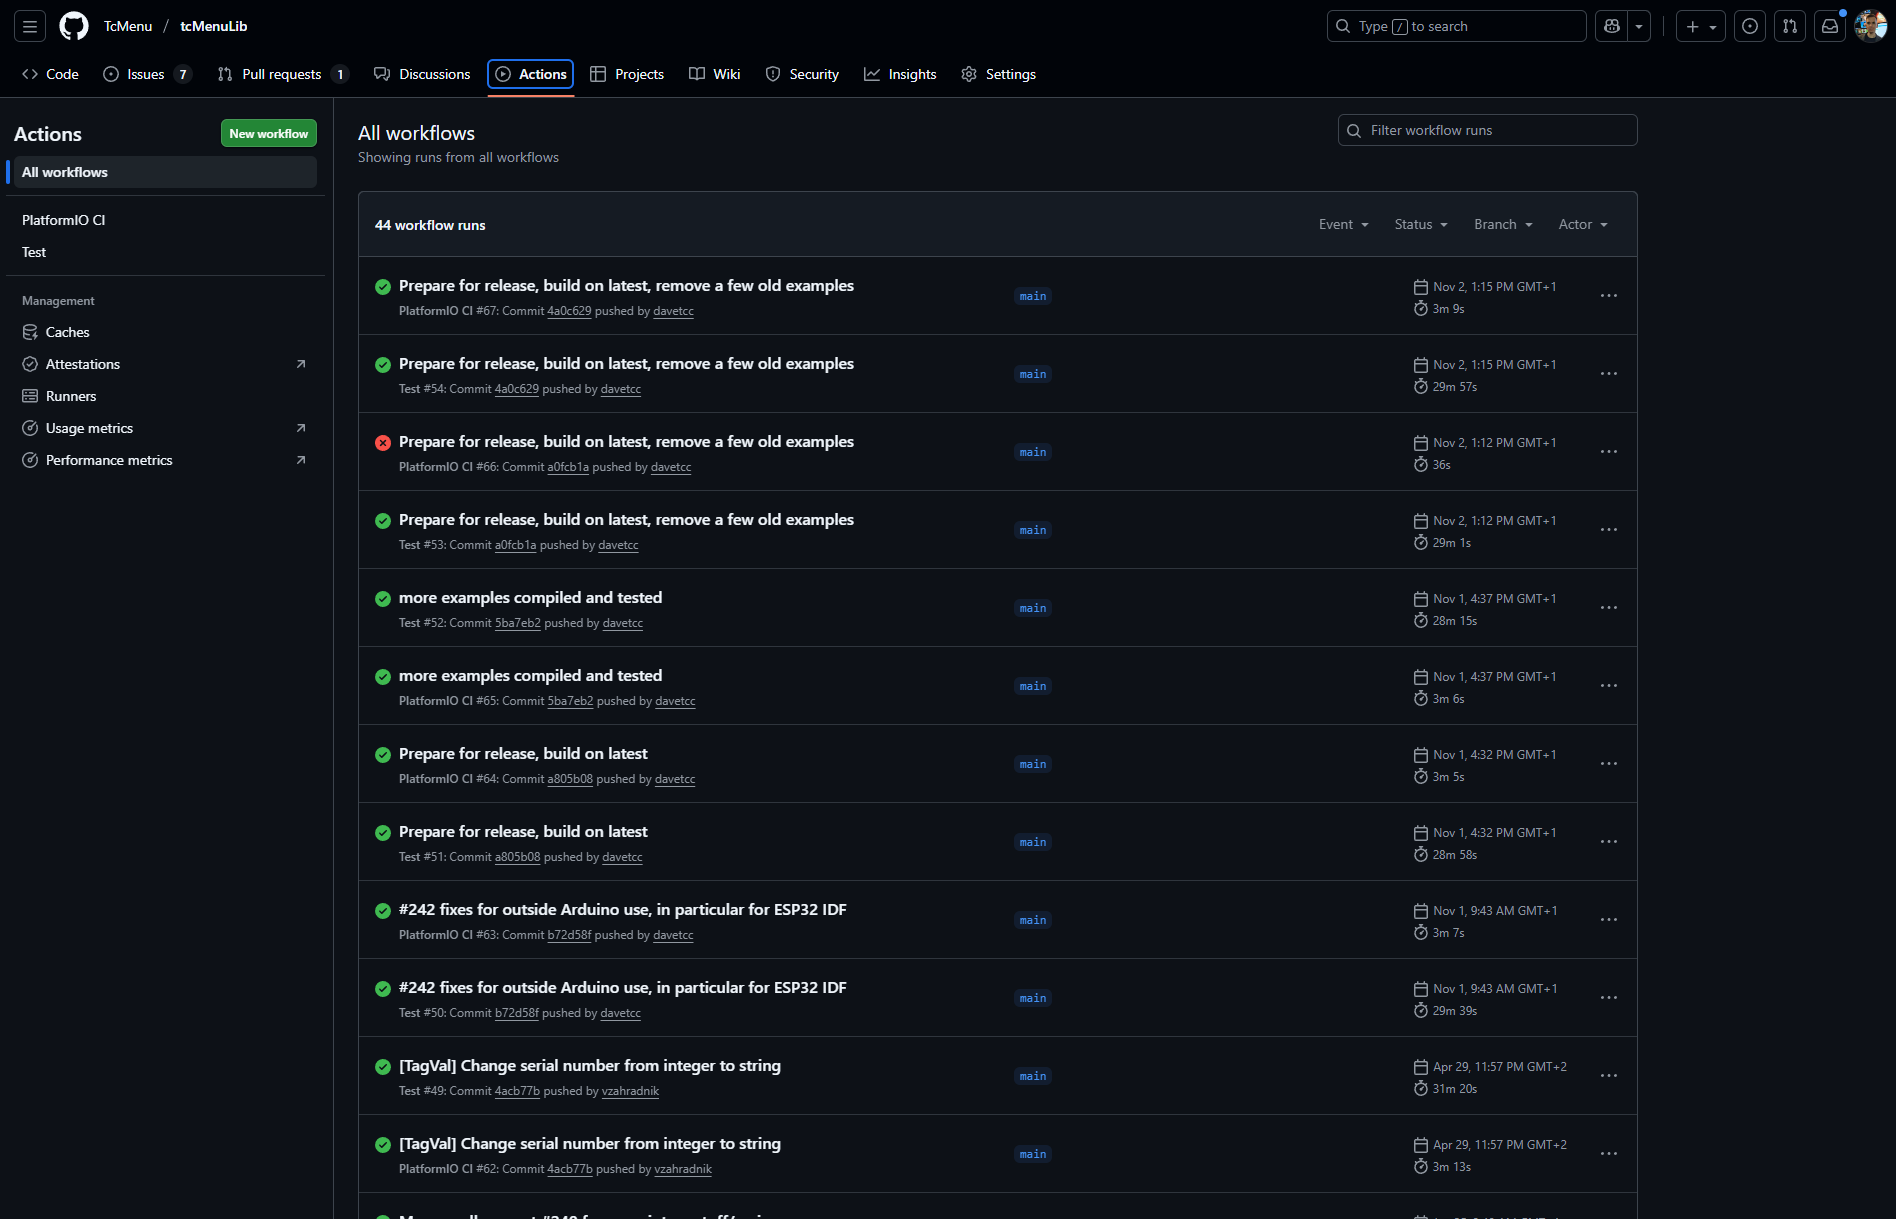Open the kebab menu for PlatformIO CI #67 run
Viewport: 1896px width, 1219px height.
click(1608, 296)
